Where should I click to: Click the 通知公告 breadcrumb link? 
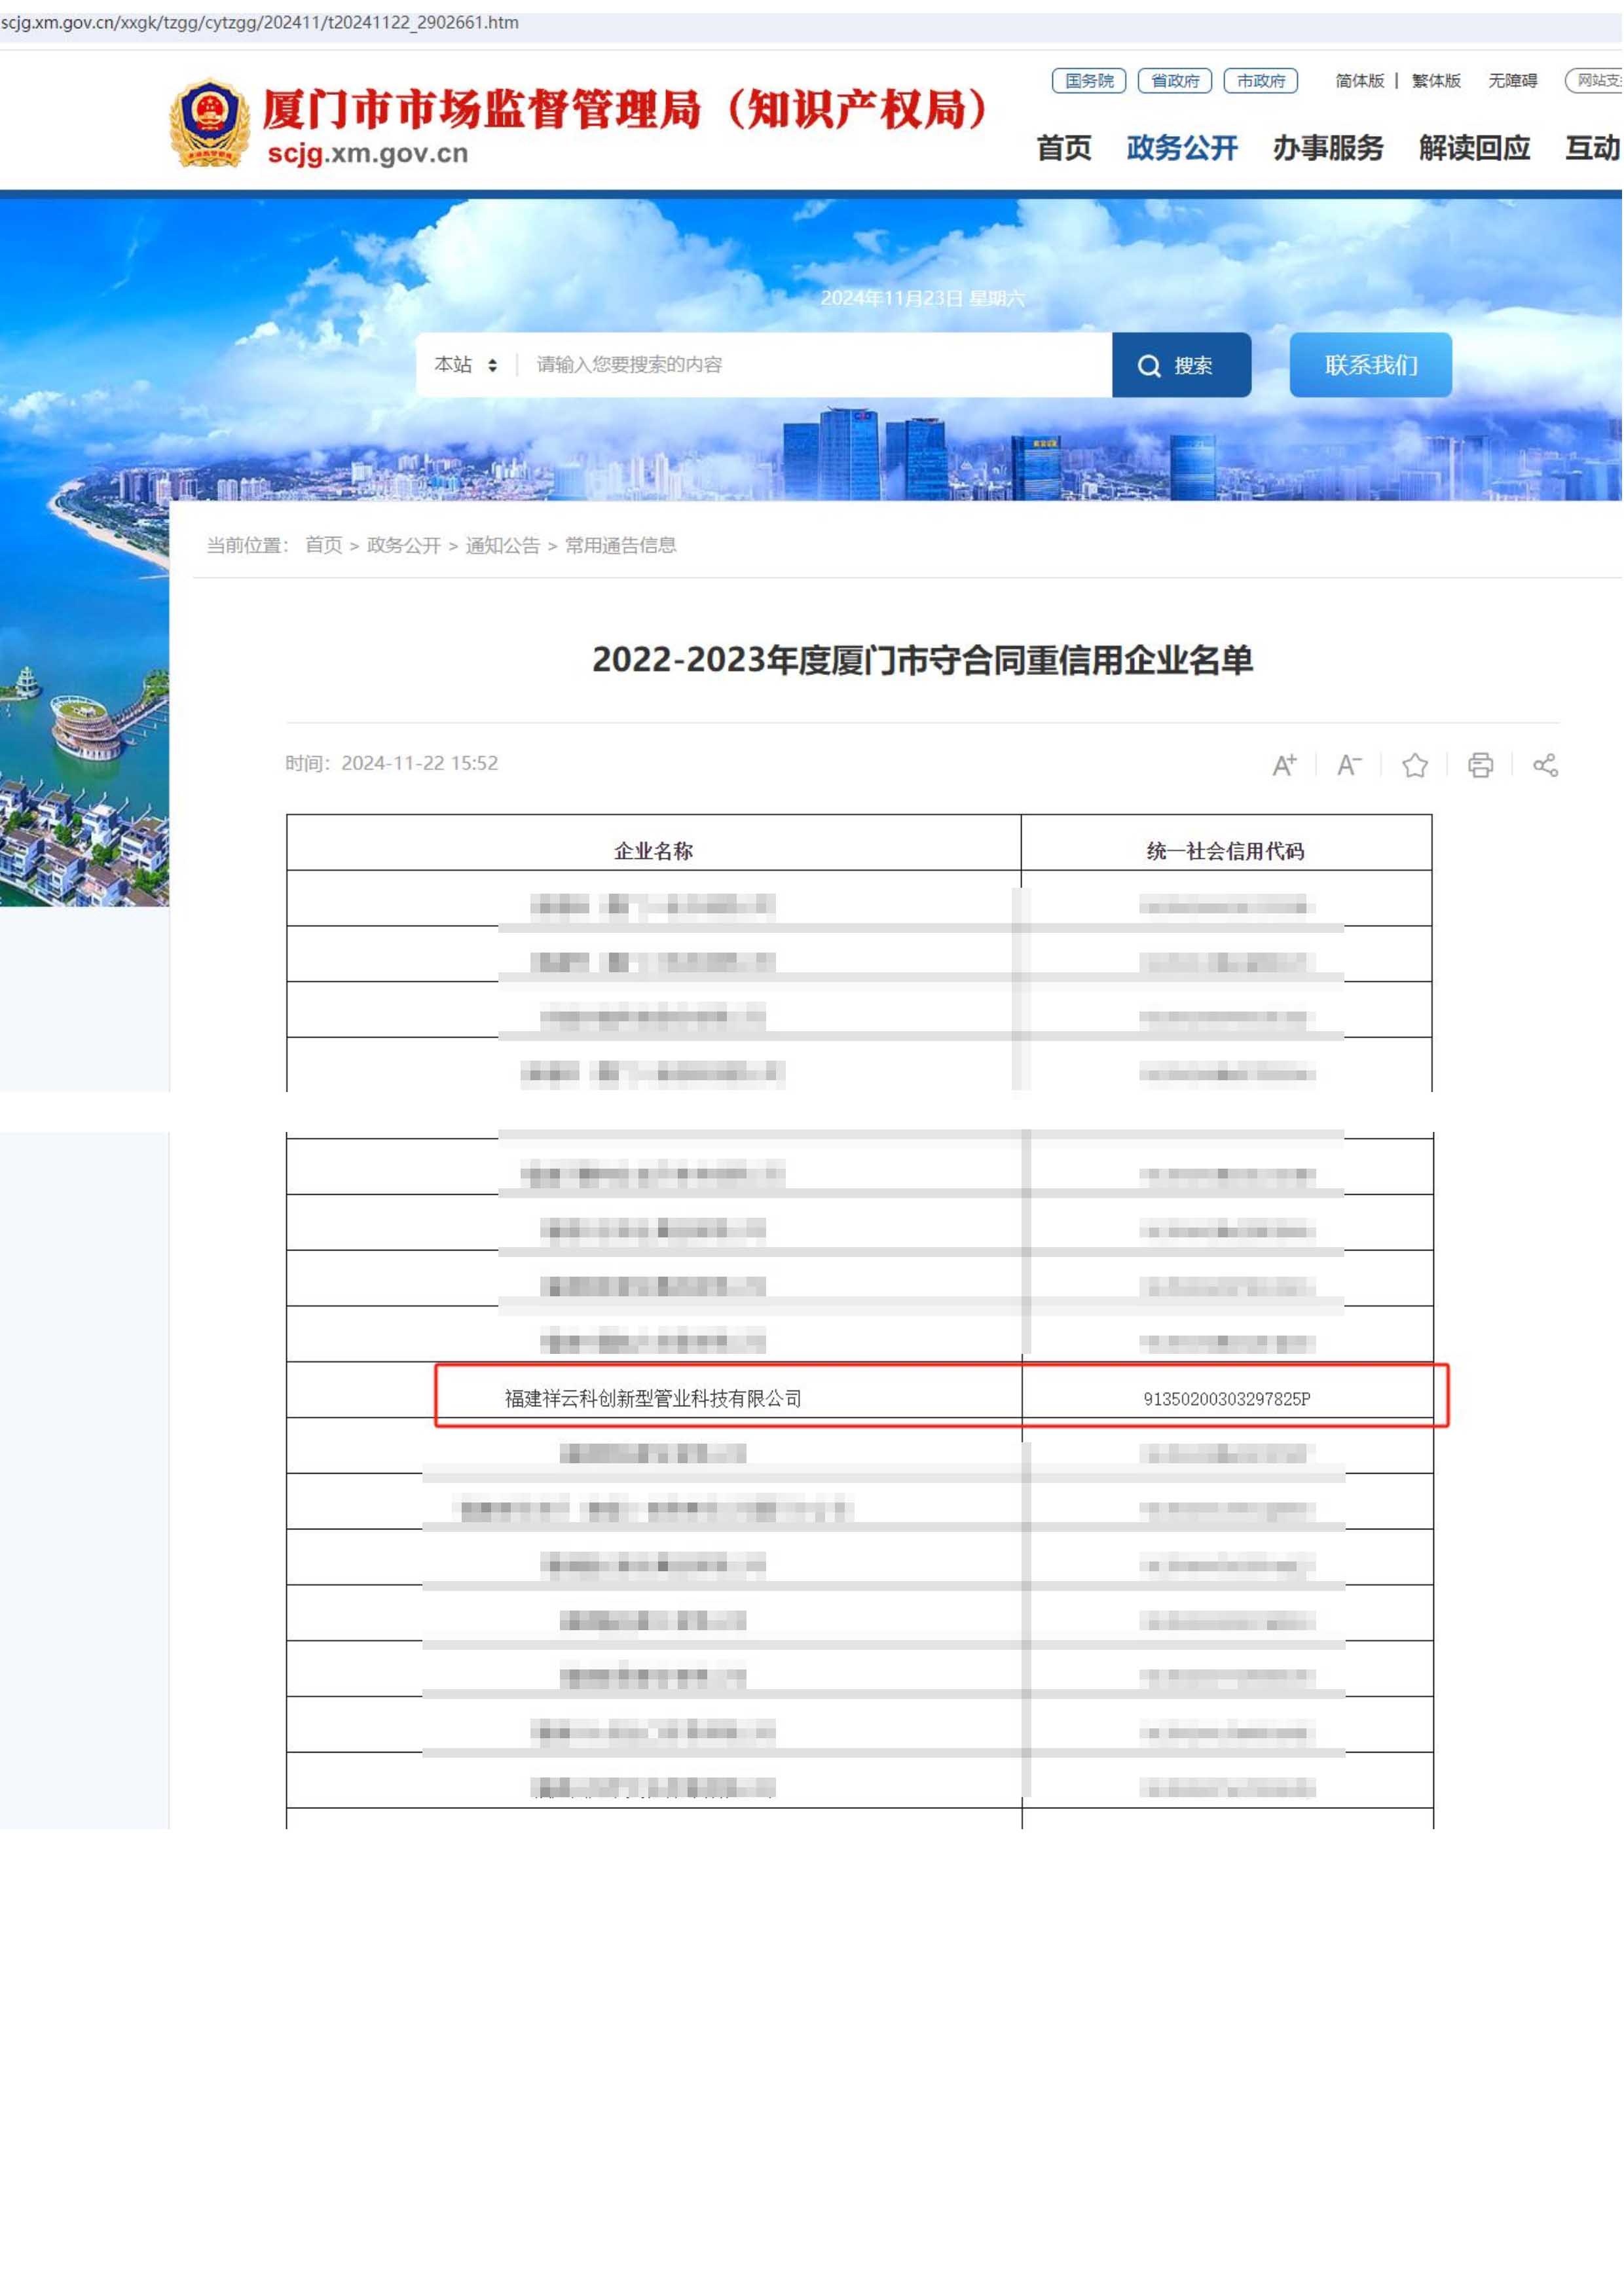502,545
